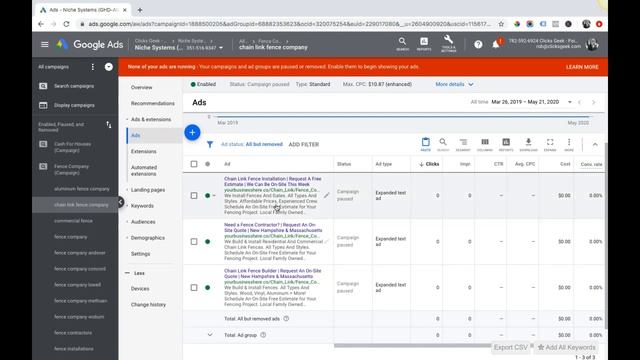Select aluminum fence company ad group
640x360 pixels.
click(x=82, y=189)
